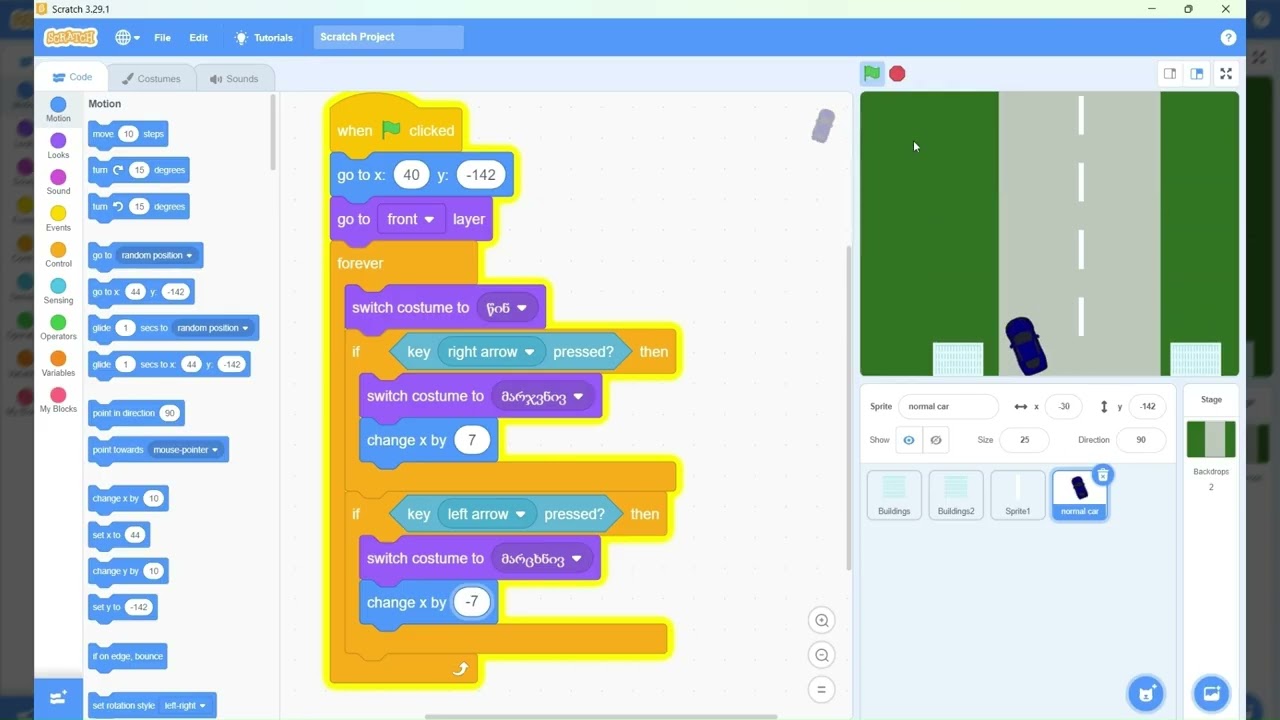Select the normal car sprite thumbnail
The width and height of the screenshot is (1280, 720).
(1079, 495)
